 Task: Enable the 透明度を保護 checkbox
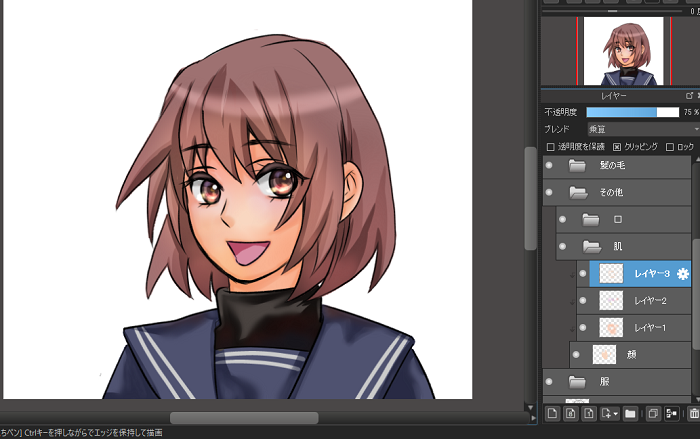tap(550, 147)
